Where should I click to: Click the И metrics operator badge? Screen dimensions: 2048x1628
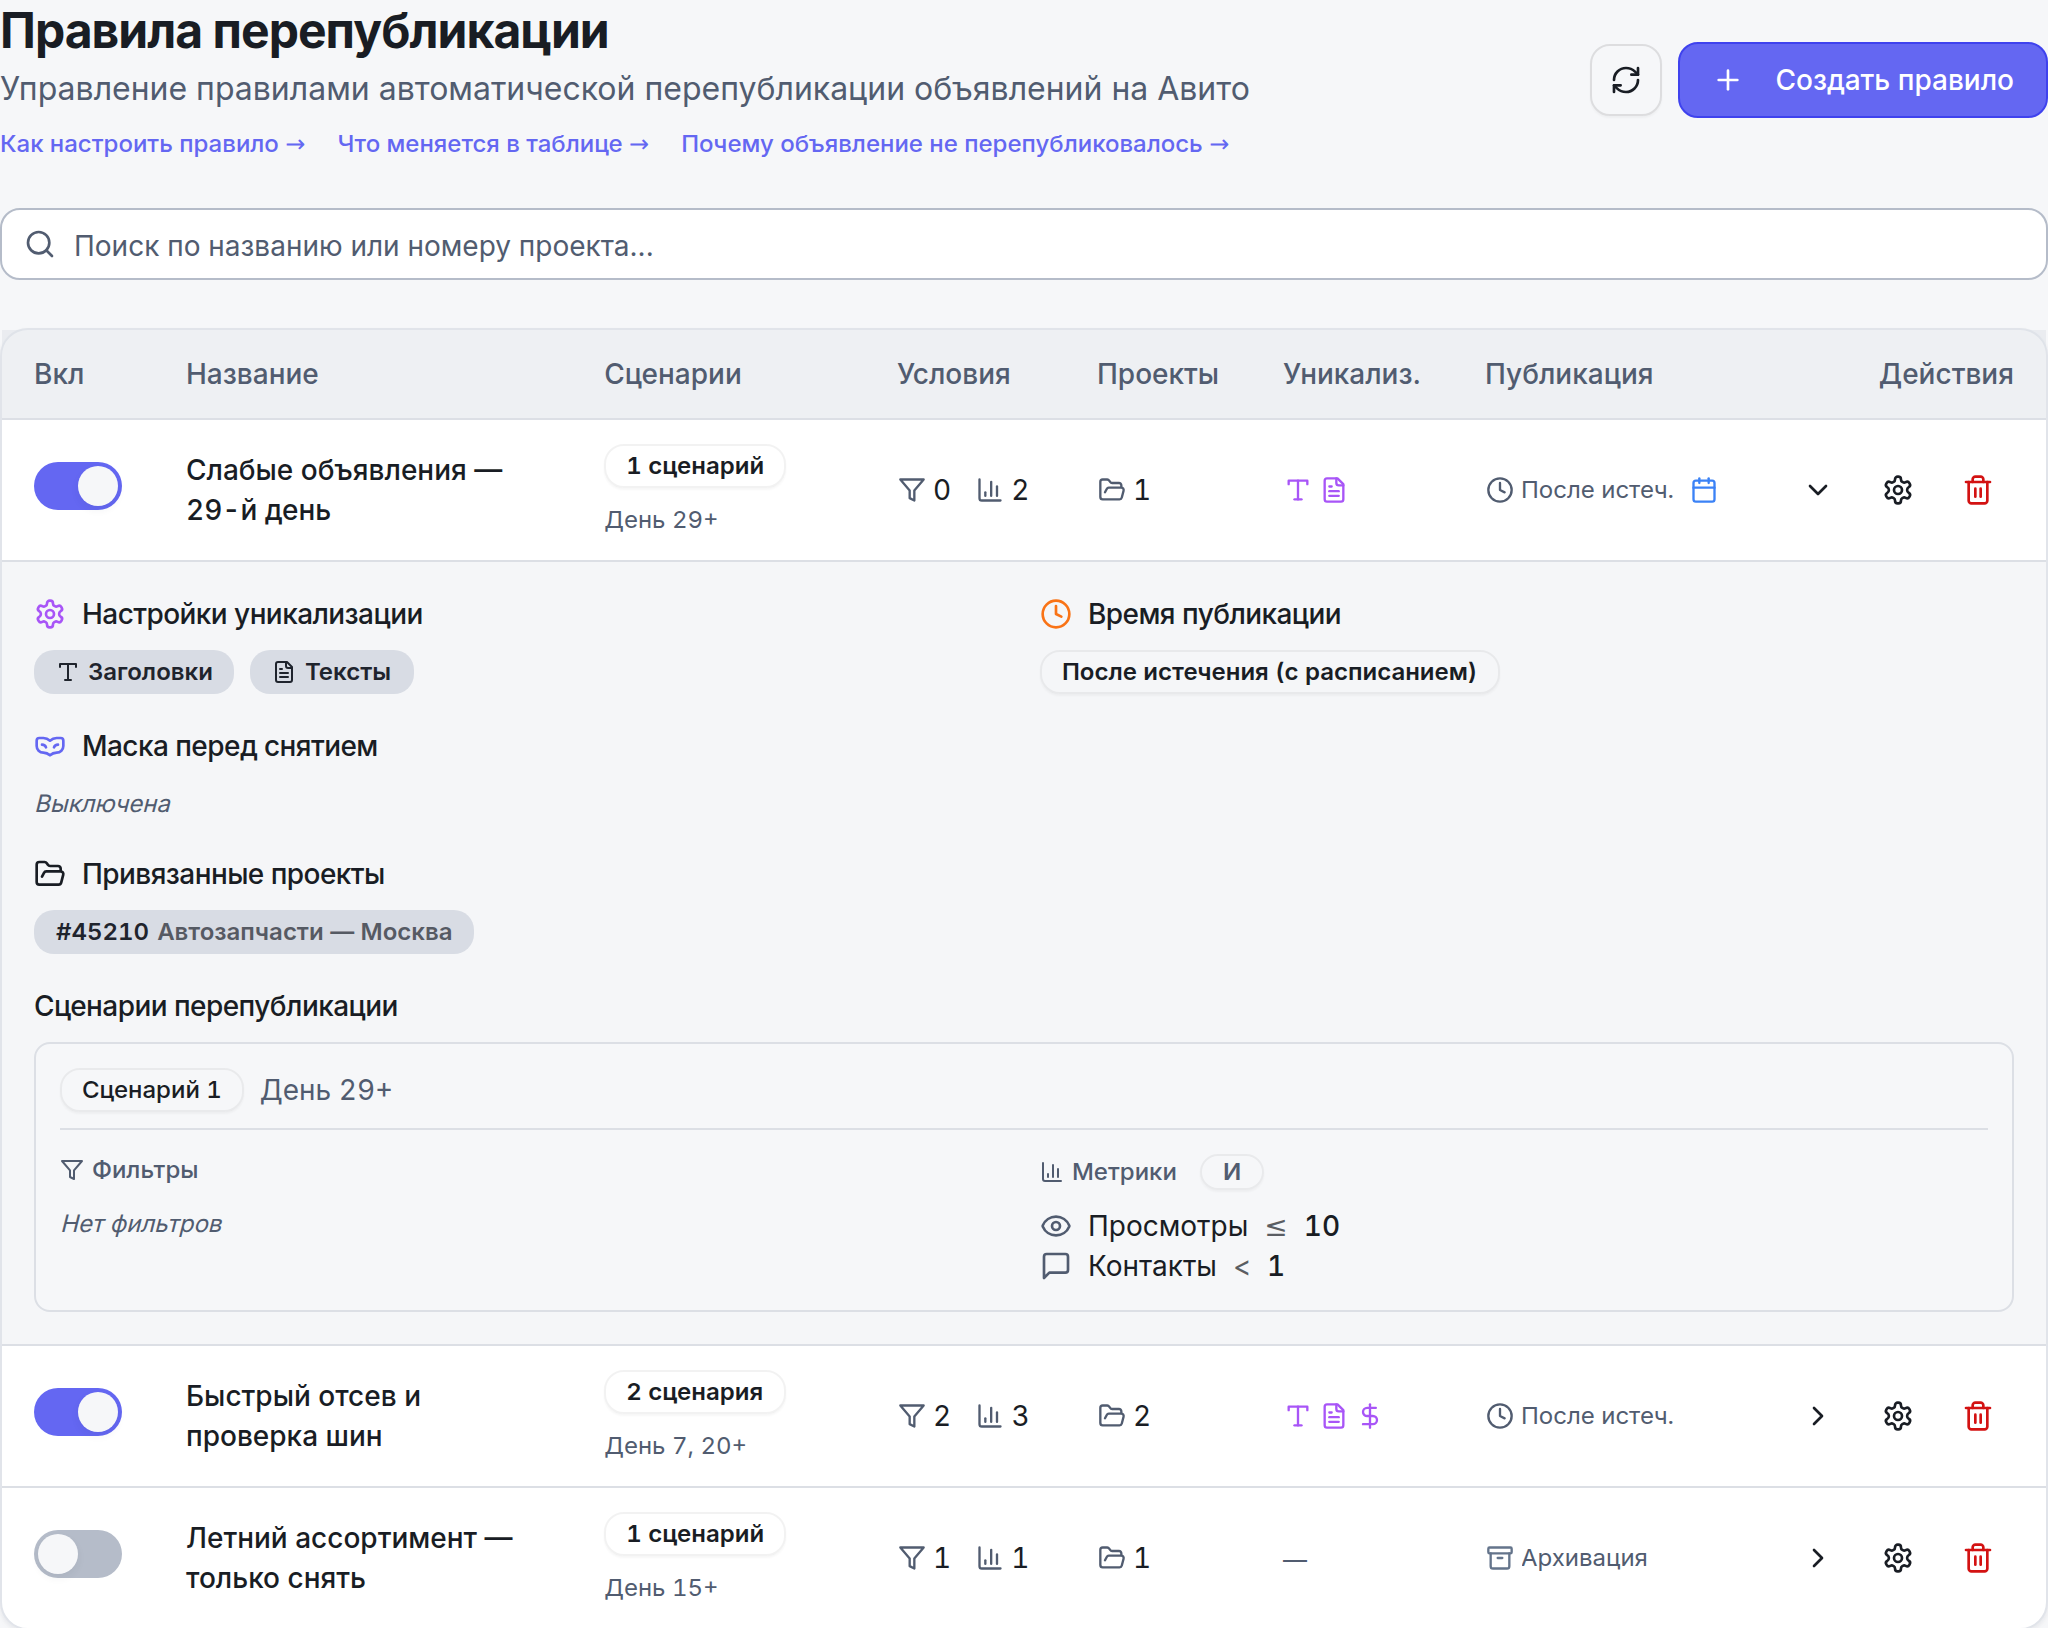(x=1232, y=1172)
